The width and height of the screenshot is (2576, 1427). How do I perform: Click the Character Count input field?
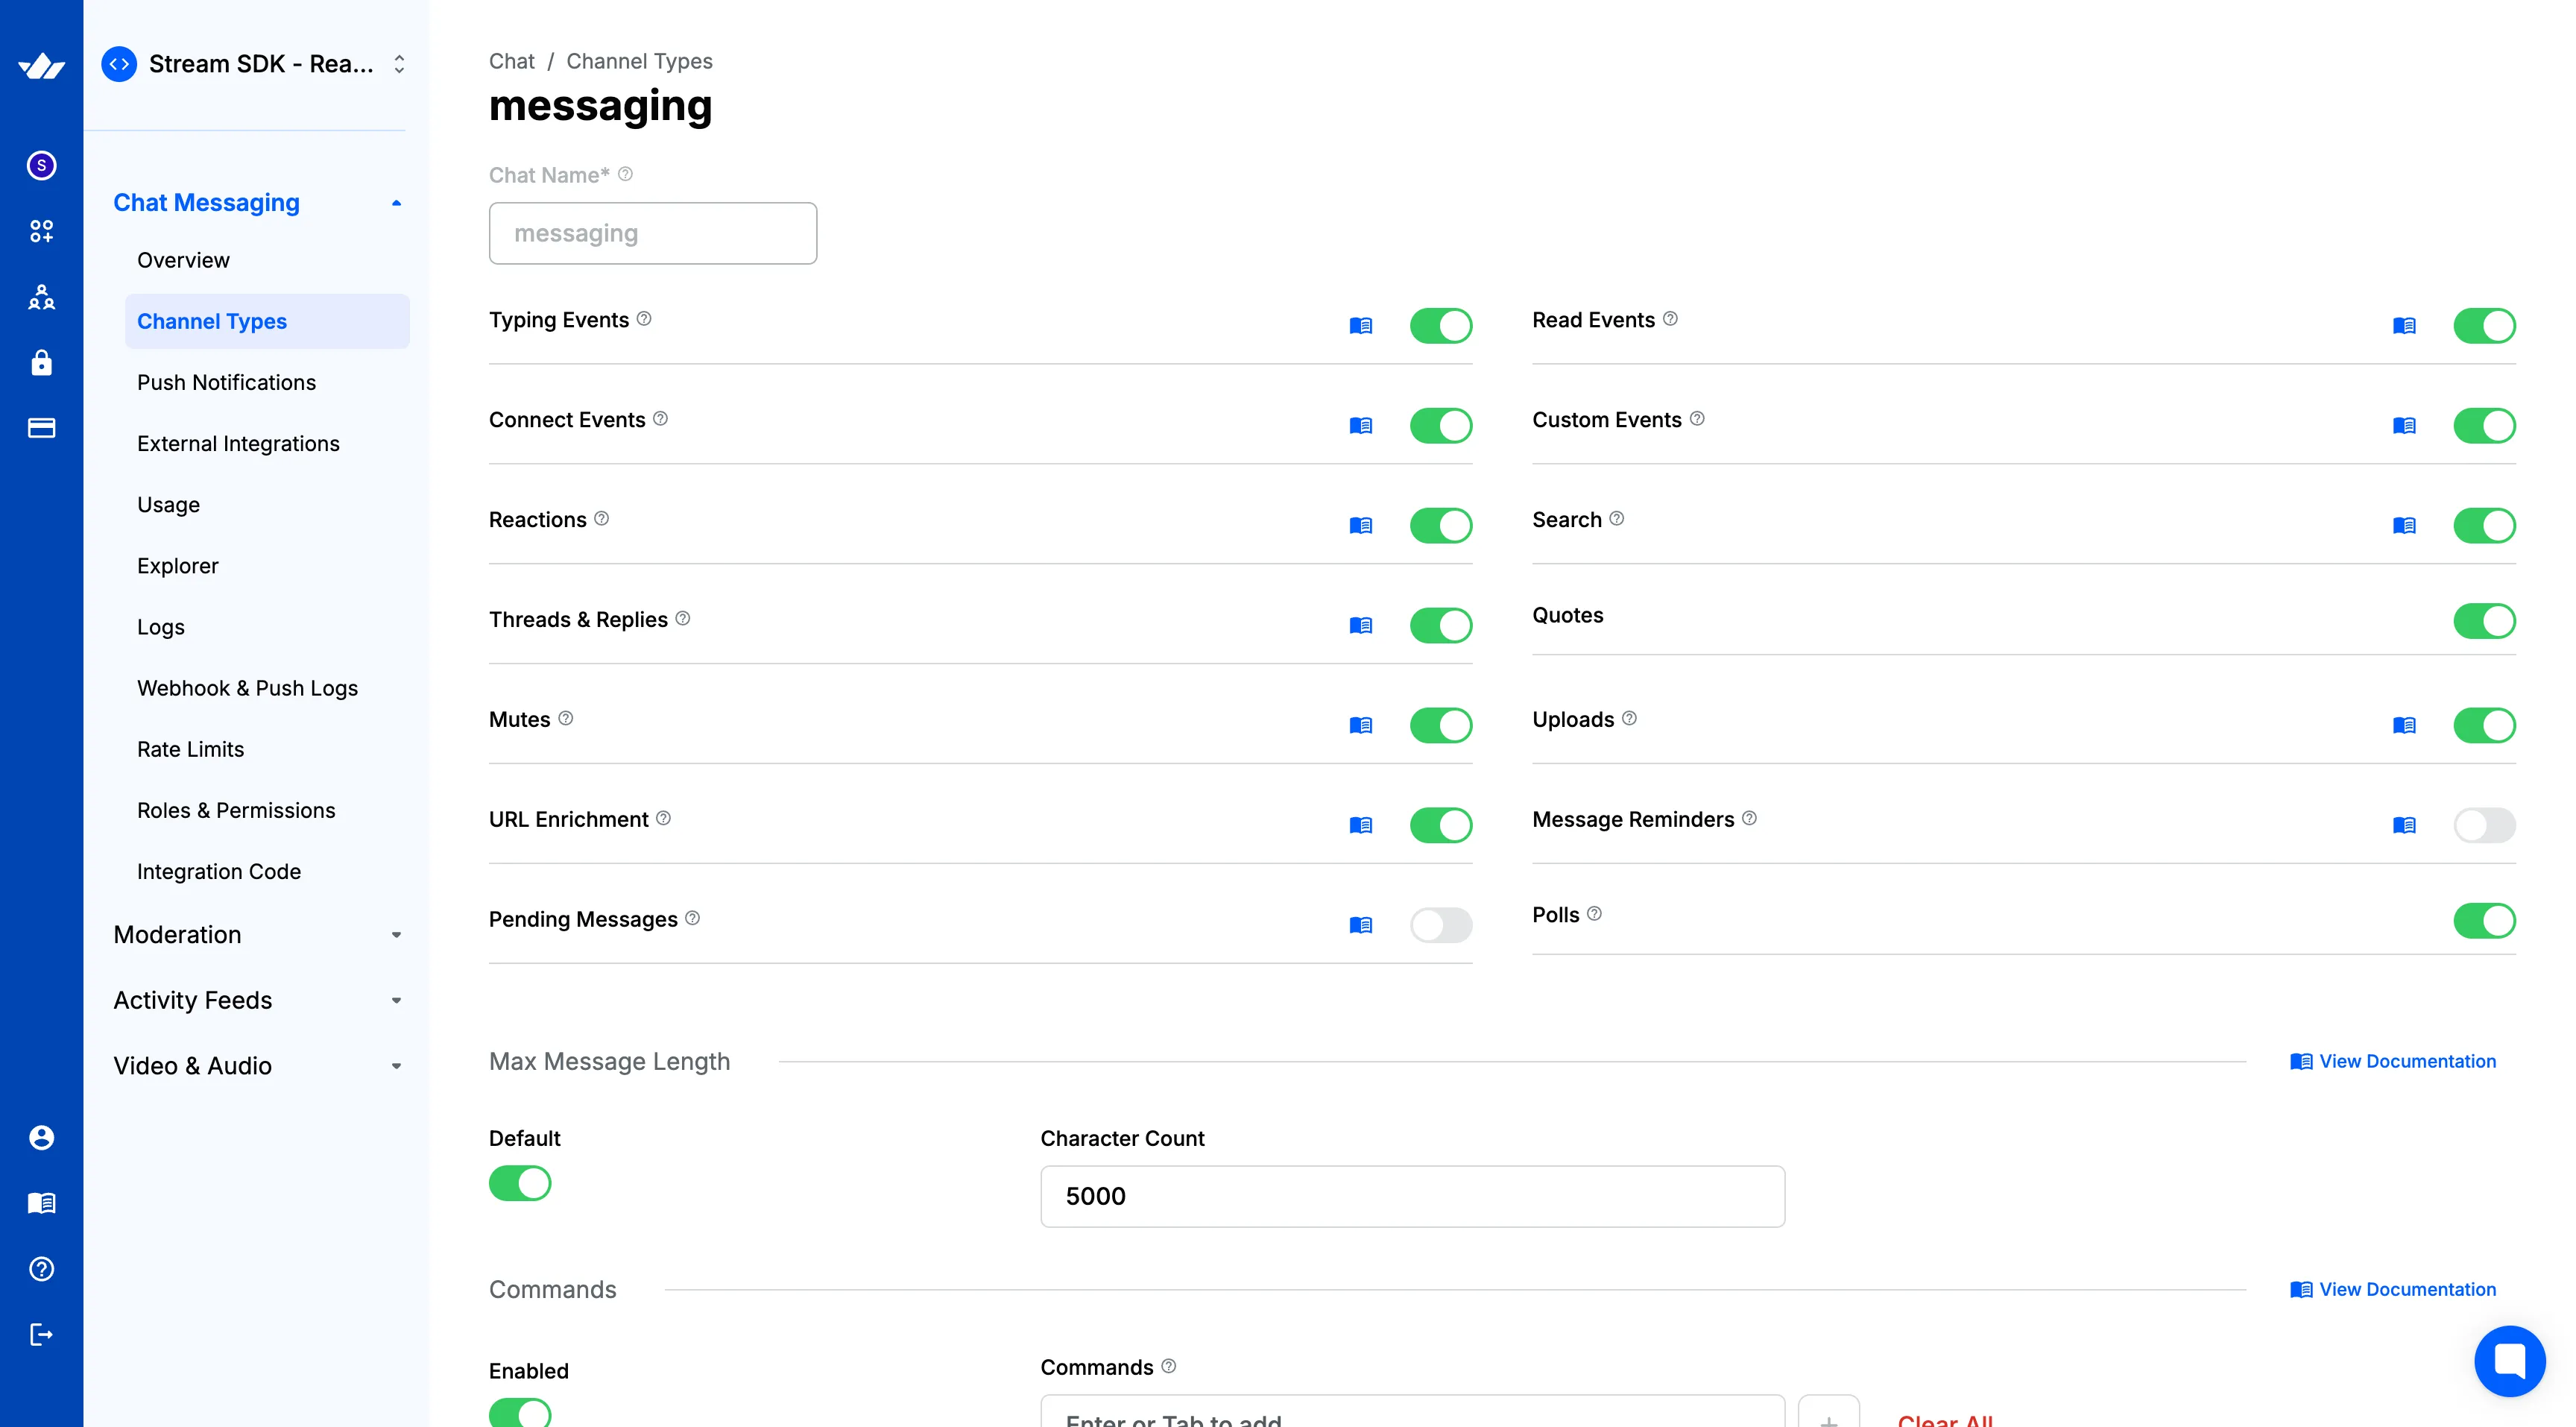coord(1411,1196)
